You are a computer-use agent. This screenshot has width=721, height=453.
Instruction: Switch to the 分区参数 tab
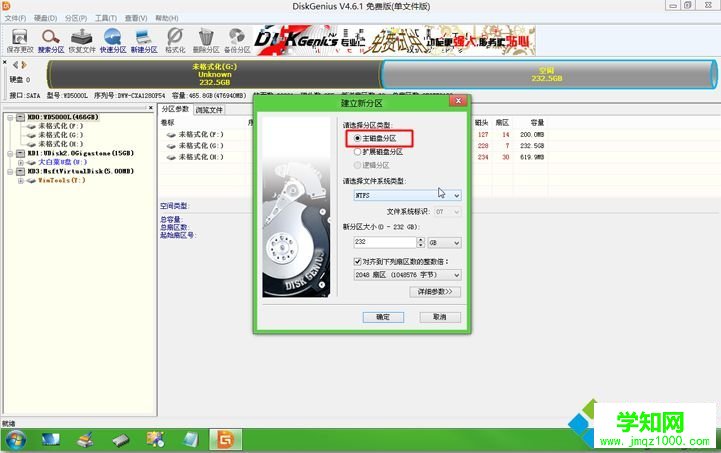(x=175, y=109)
